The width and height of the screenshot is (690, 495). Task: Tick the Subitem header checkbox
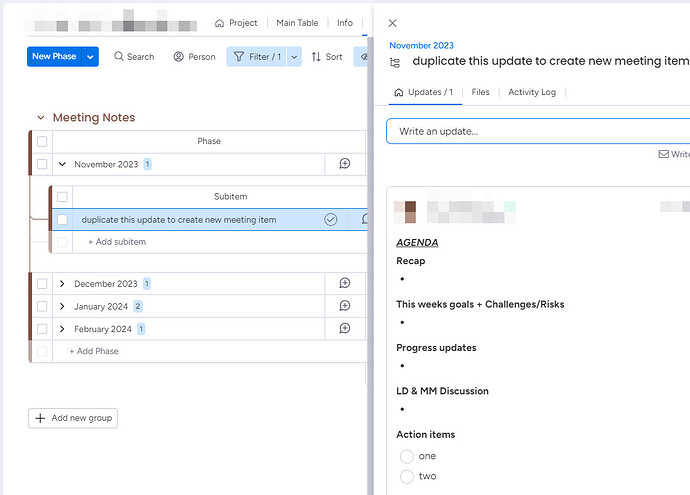point(62,197)
